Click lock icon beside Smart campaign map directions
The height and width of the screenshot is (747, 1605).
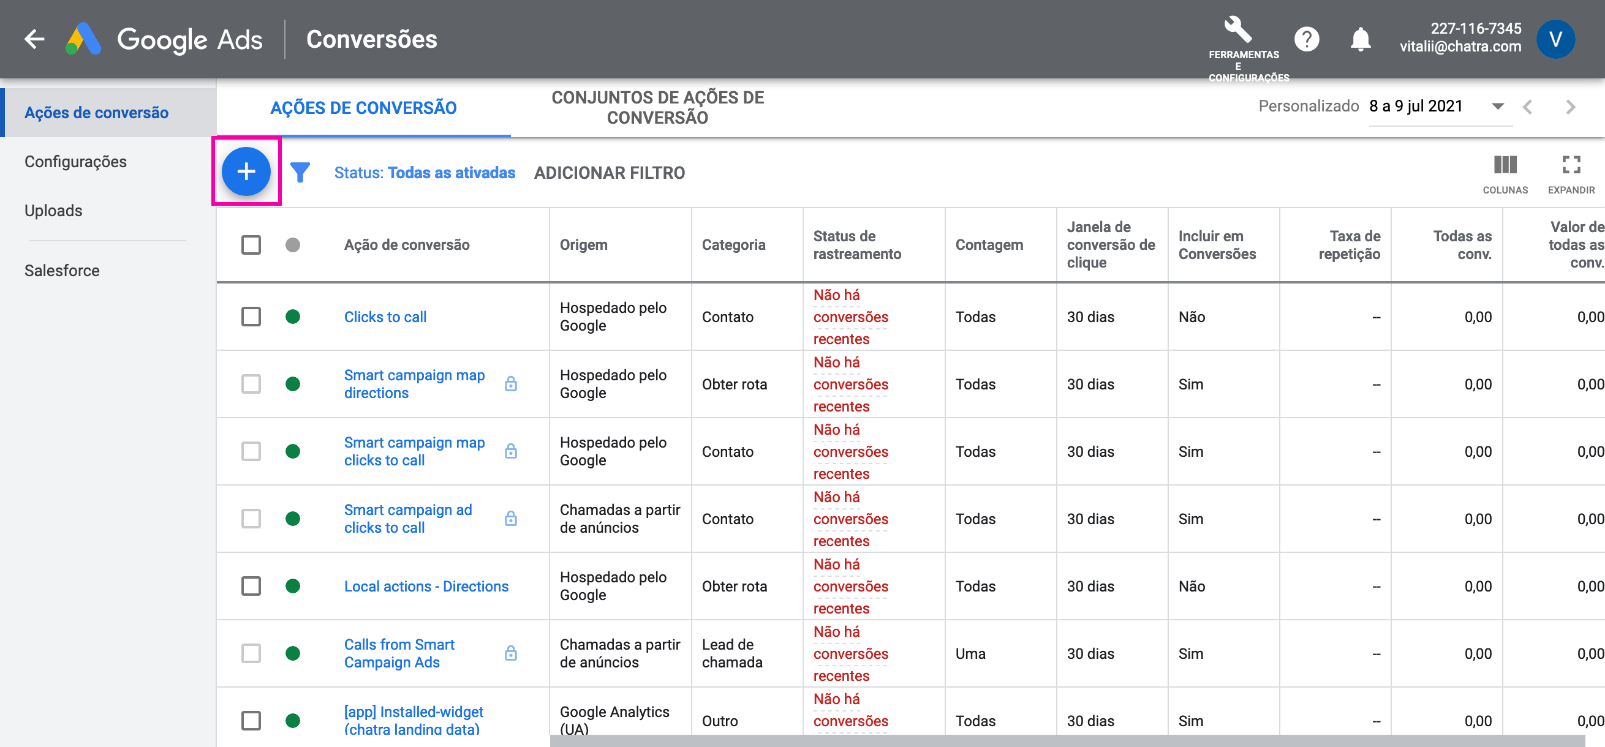[511, 384]
